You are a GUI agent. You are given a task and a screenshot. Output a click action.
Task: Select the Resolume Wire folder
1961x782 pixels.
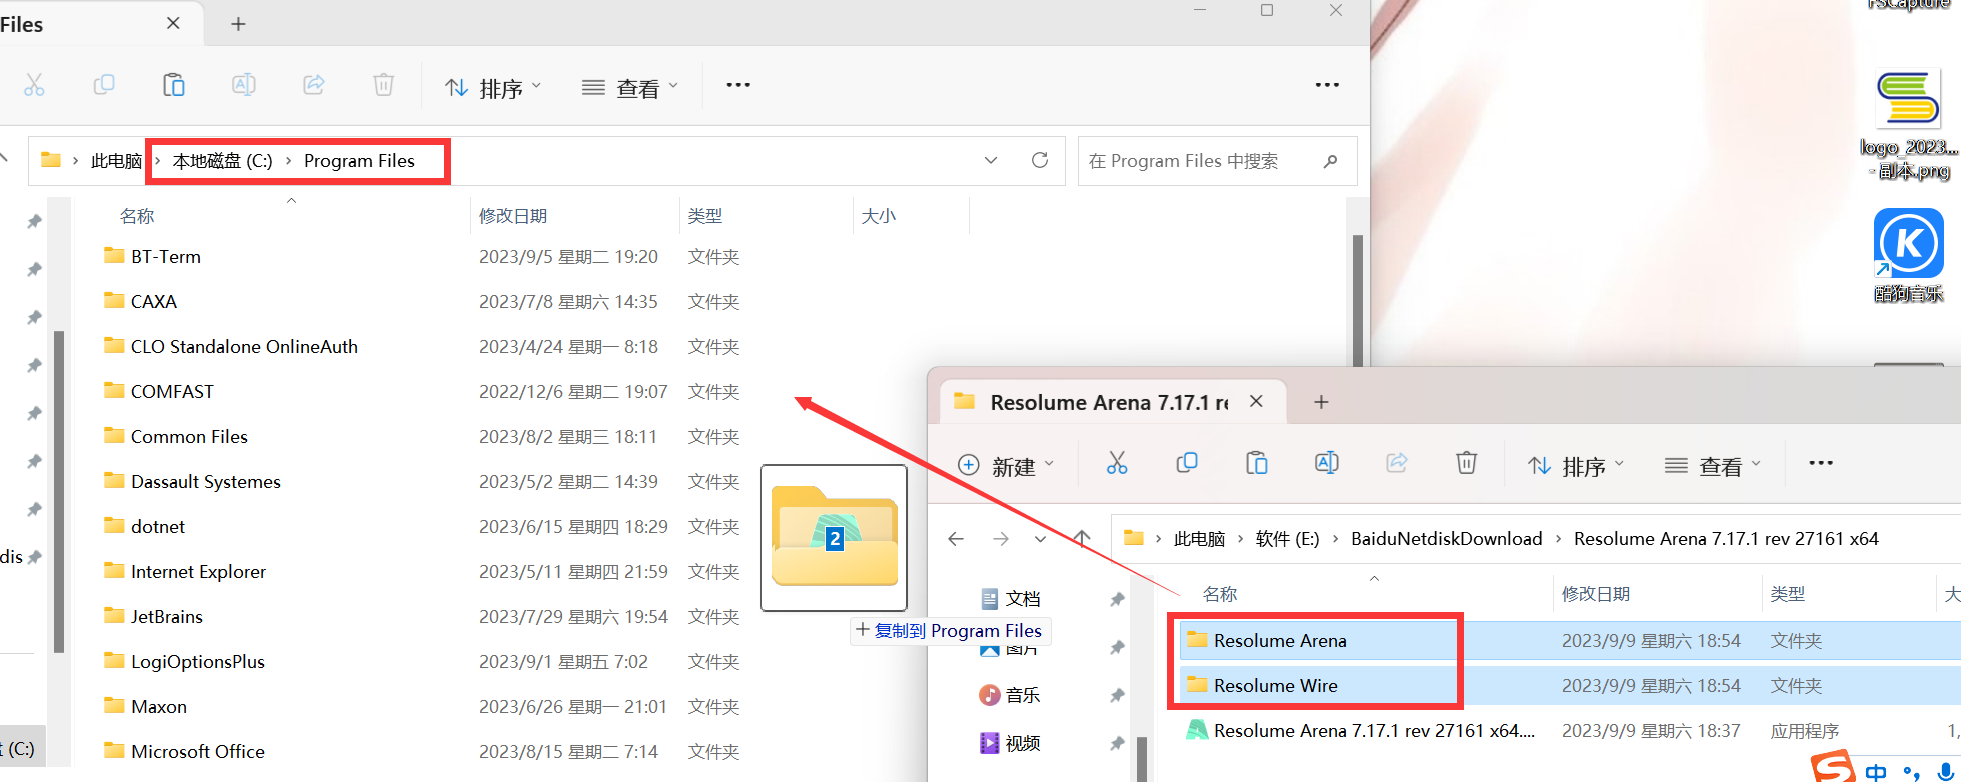[x=1275, y=686]
